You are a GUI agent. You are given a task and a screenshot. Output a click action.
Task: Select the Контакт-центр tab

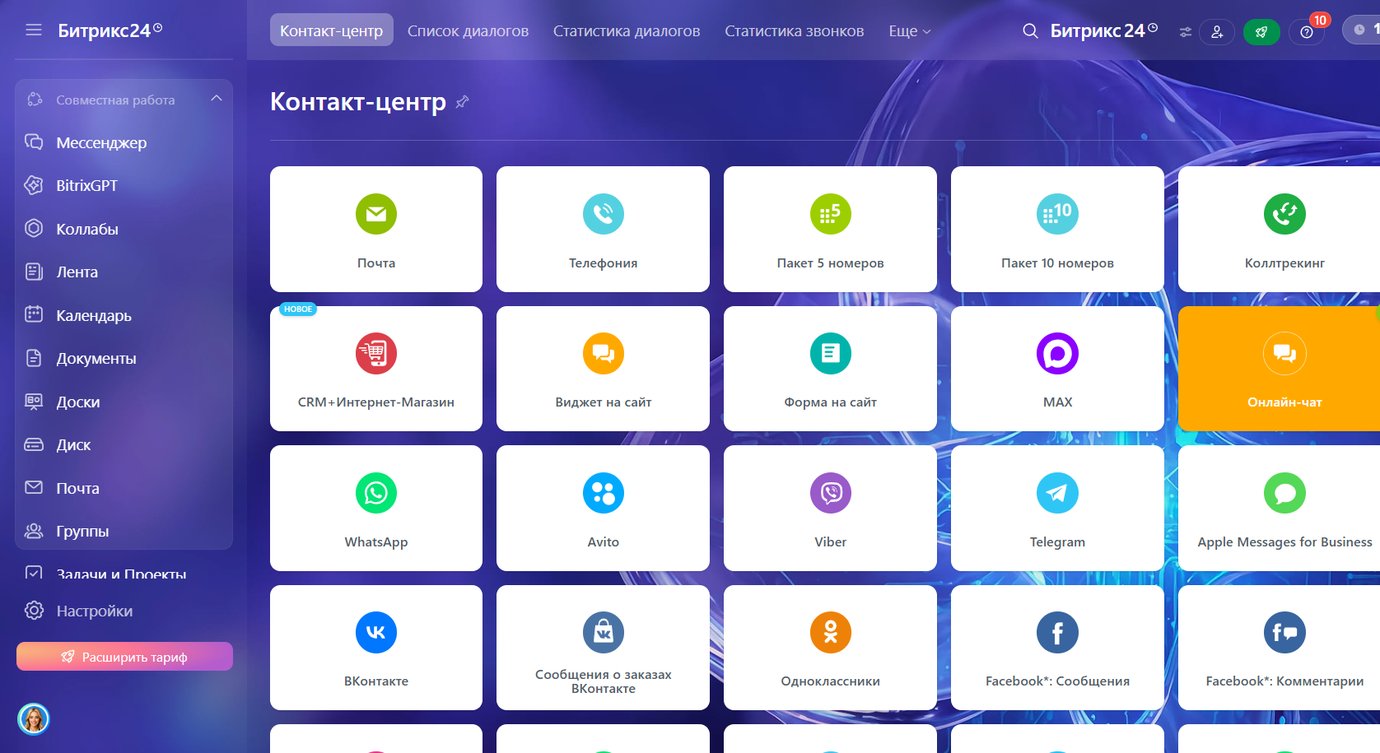pyautogui.click(x=331, y=31)
